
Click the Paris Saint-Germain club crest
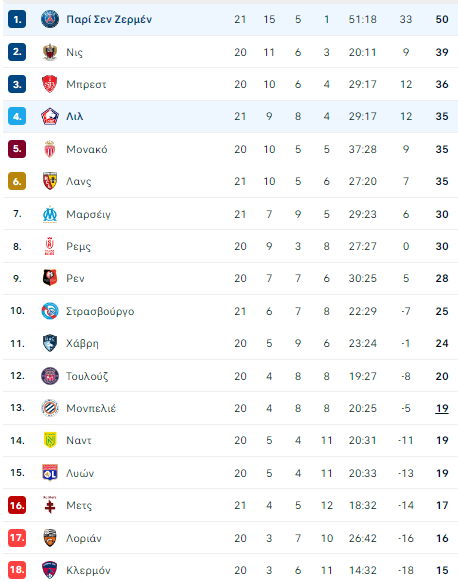[x=50, y=19]
